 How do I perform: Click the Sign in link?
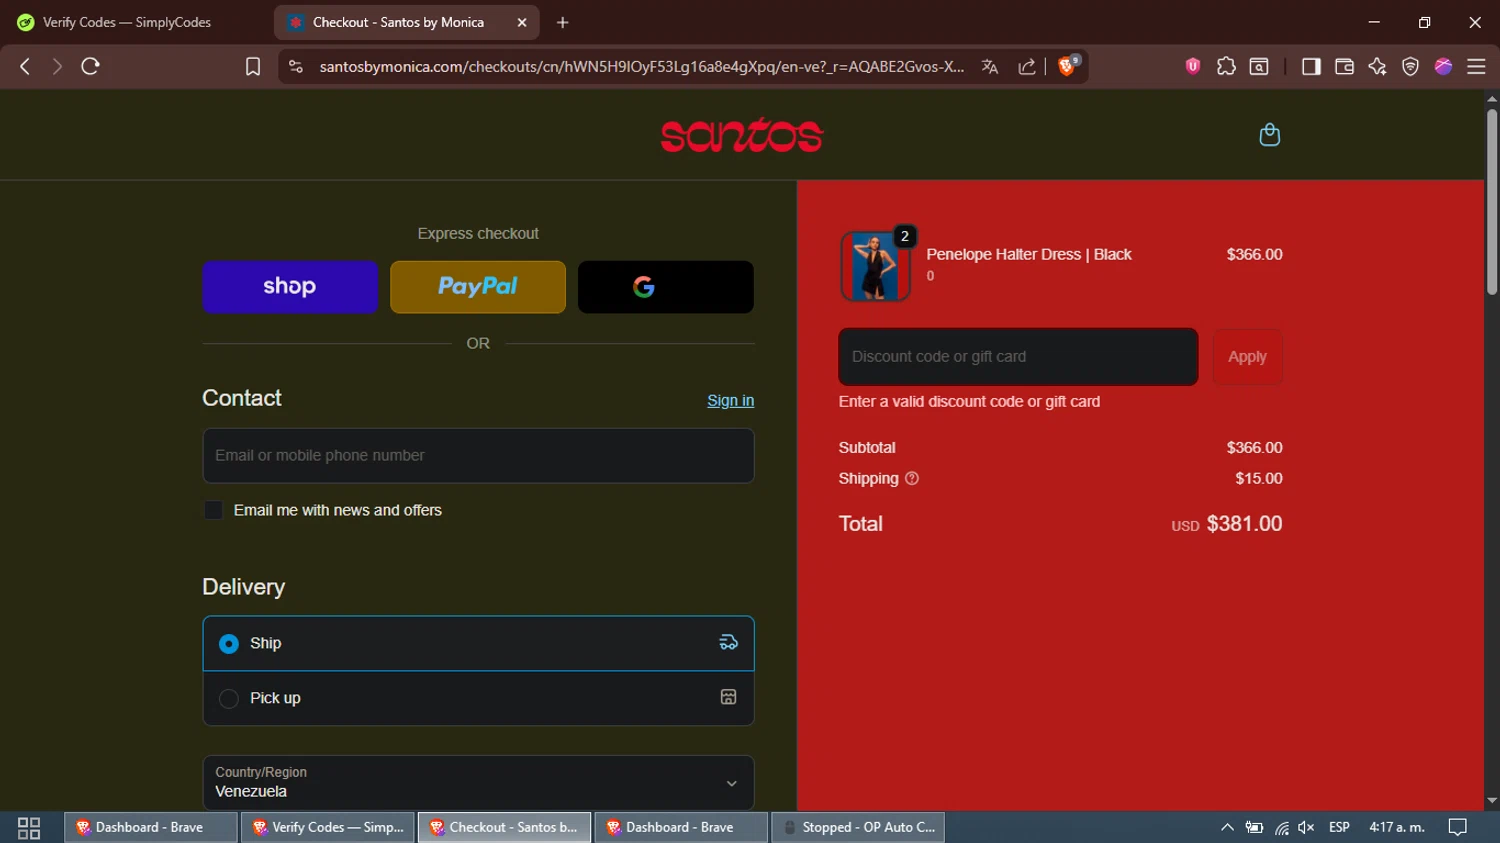point(730,401)
